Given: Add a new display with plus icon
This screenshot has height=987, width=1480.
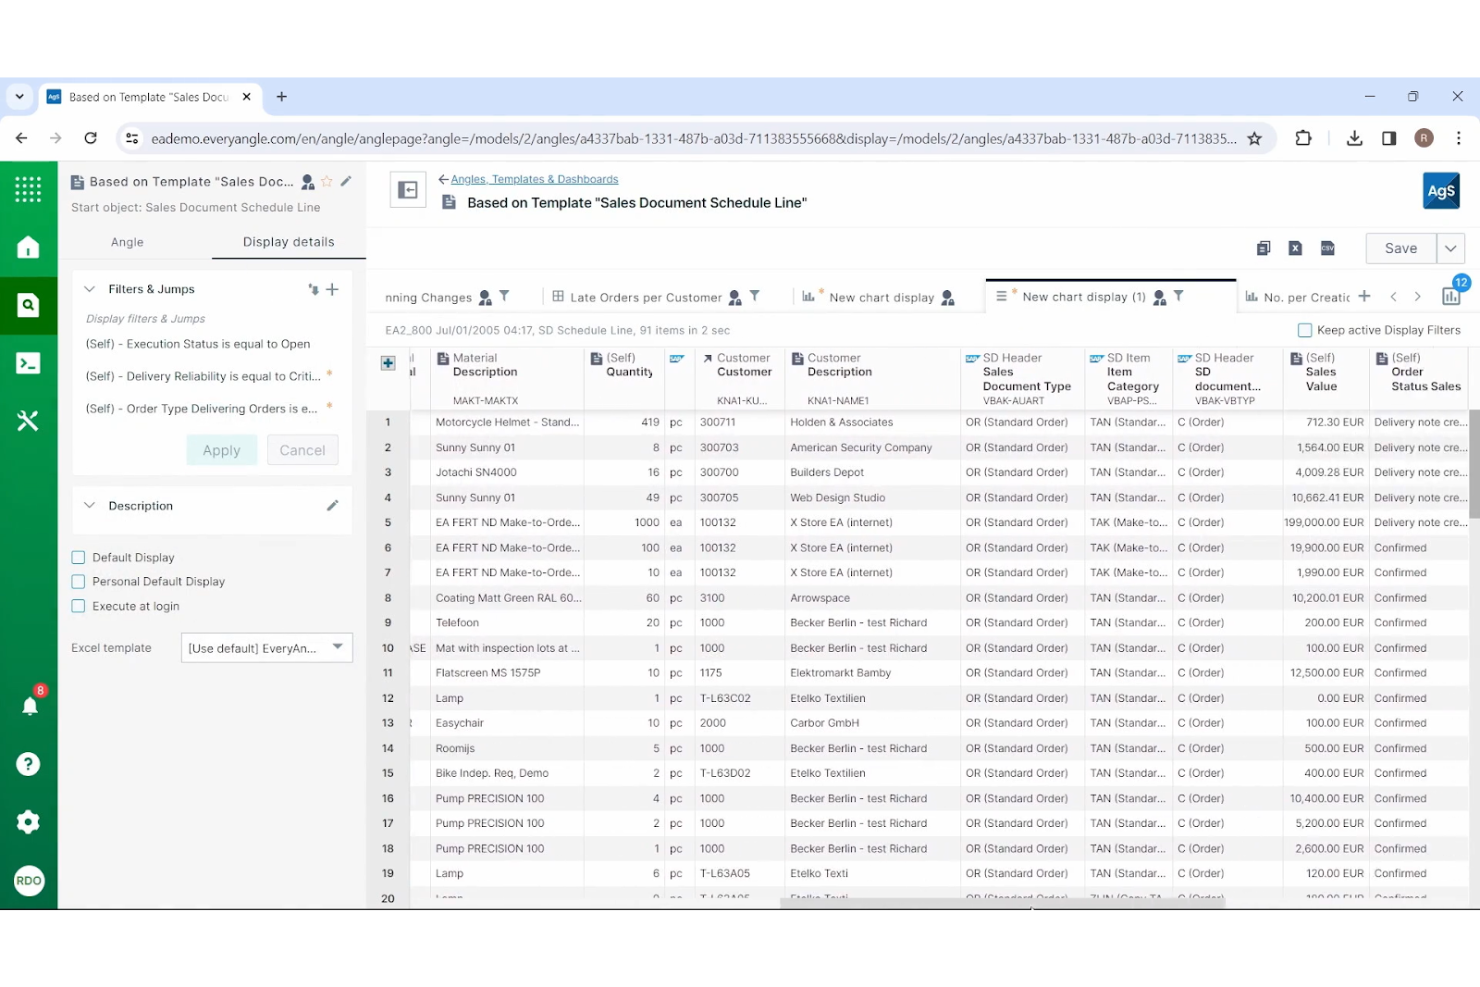Looking at the screenshot, I should click(1364, 296).
